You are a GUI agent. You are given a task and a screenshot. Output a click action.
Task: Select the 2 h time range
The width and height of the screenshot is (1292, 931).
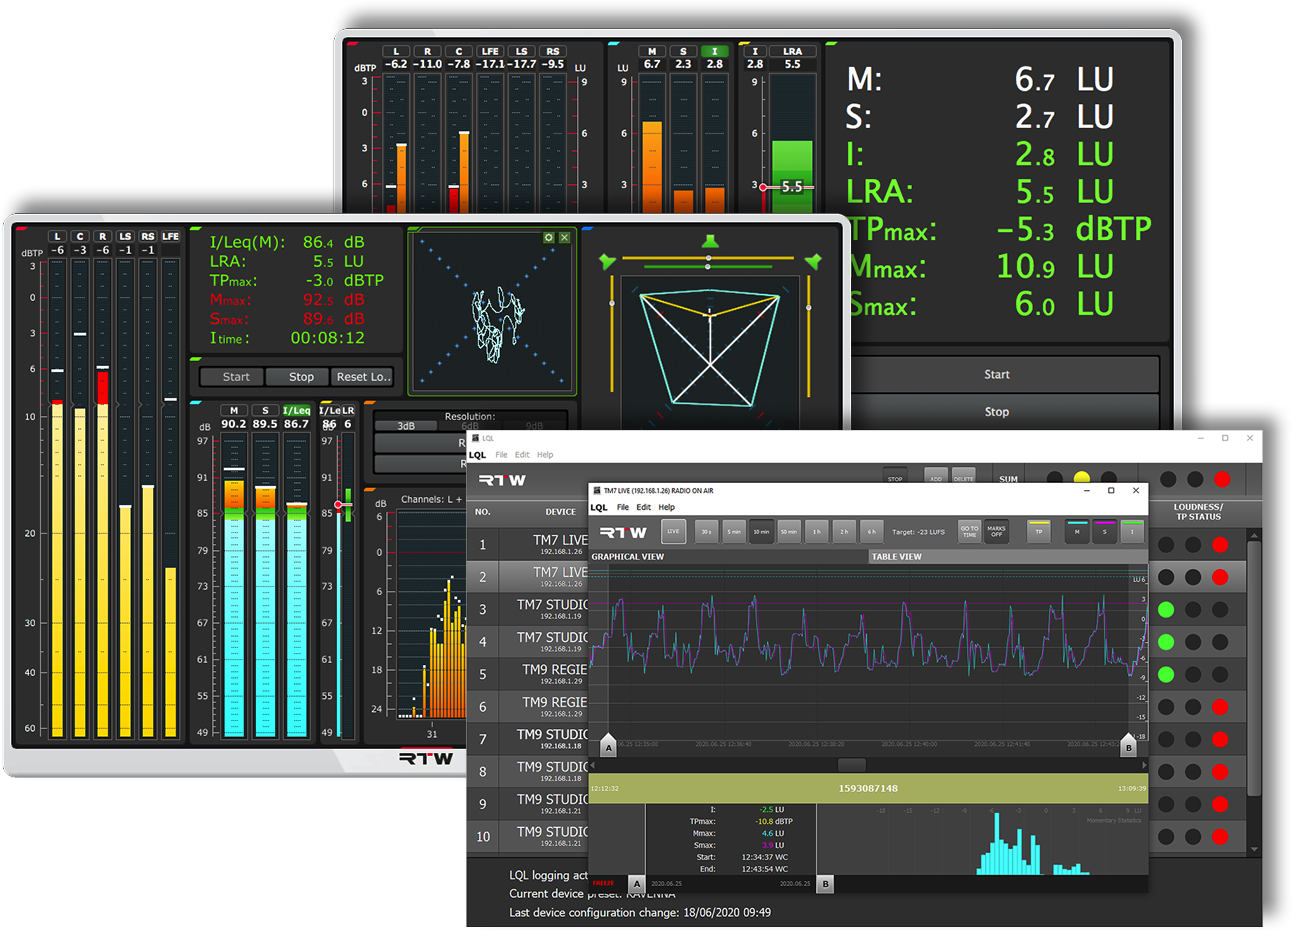pyautogui.click(x=844, y=531)
